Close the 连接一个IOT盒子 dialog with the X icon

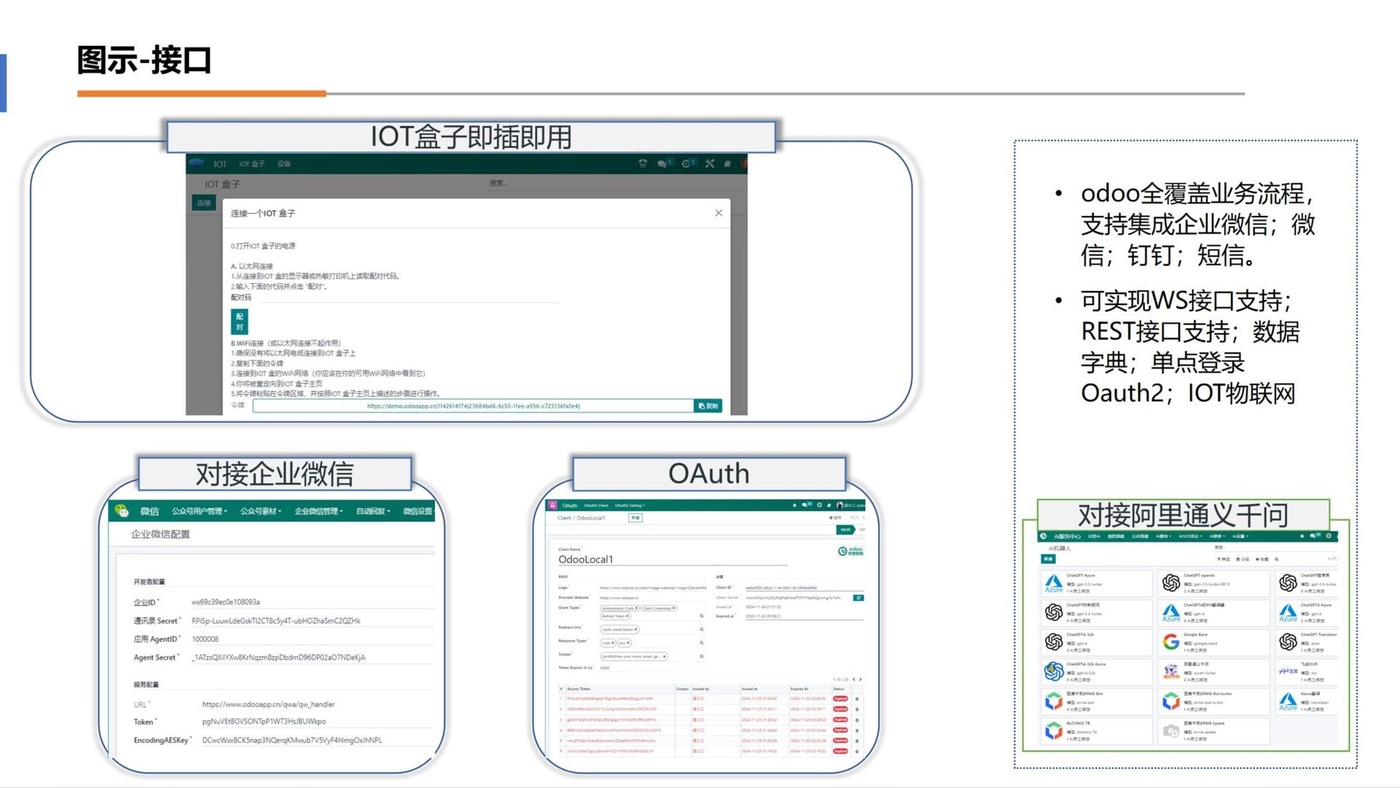coord(718,213)
